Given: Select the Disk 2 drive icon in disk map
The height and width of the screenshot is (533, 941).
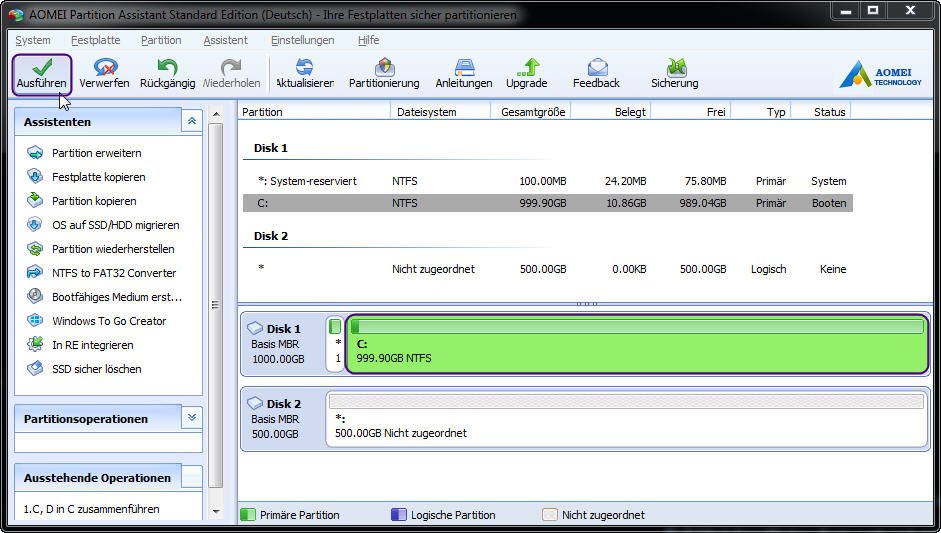Looking at the screenshot, I should click(255, 403).
